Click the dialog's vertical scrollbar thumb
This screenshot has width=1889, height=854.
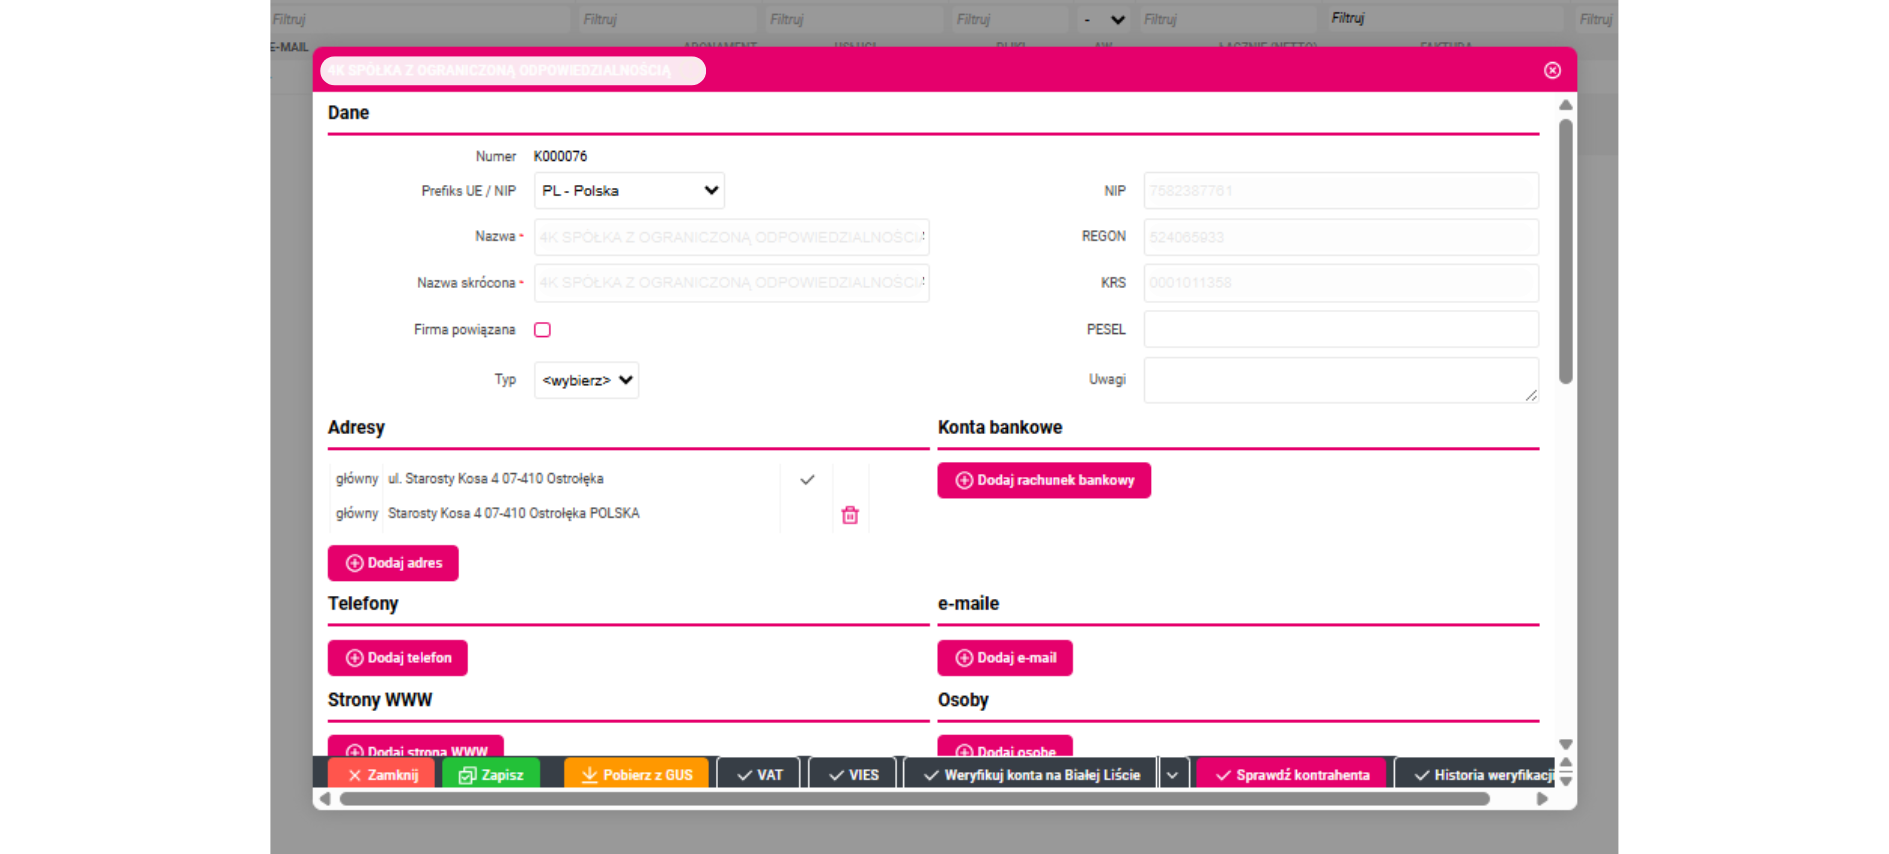click(1566, 250)
